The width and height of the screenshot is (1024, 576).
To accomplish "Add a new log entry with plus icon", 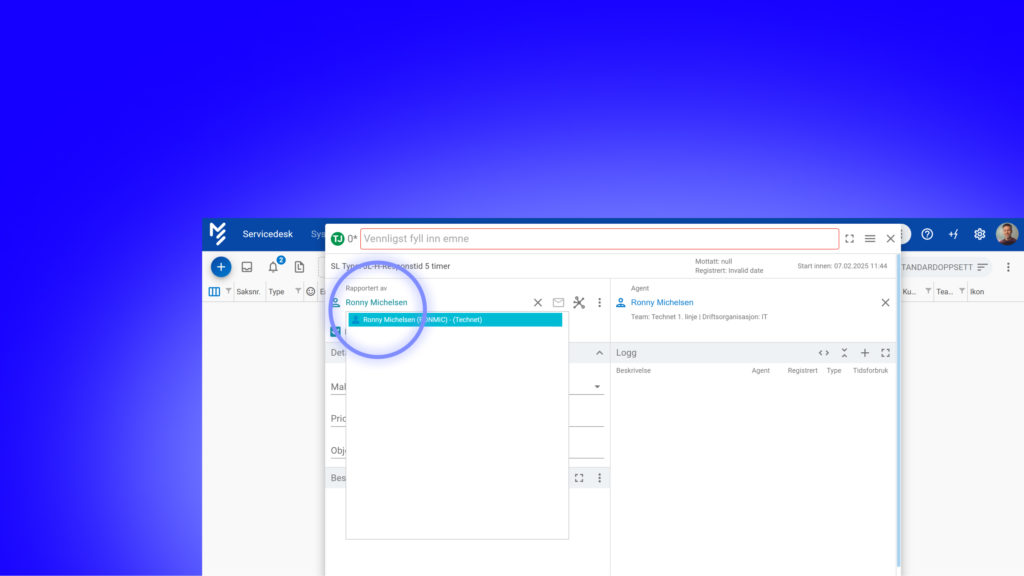I will tap(865, 353).
